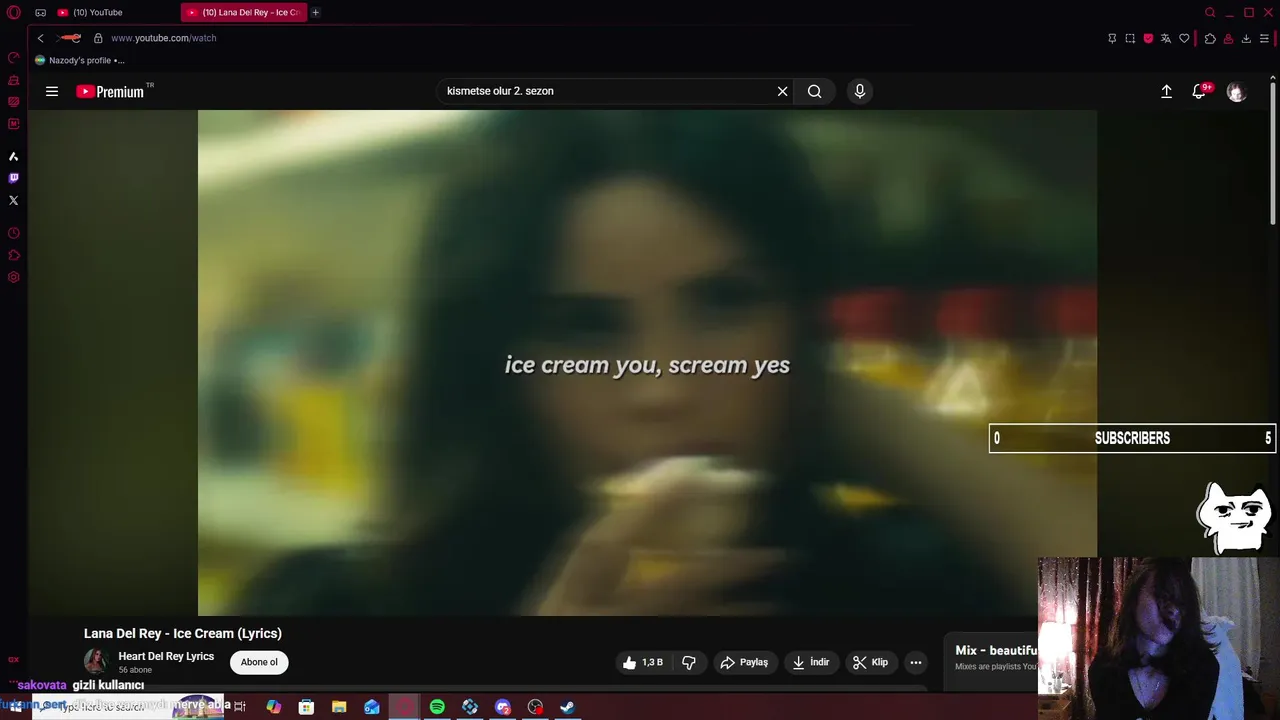Viewport: 1280px width, 720px height.
Task: Open browser downloads icon
Action: 1246,38
